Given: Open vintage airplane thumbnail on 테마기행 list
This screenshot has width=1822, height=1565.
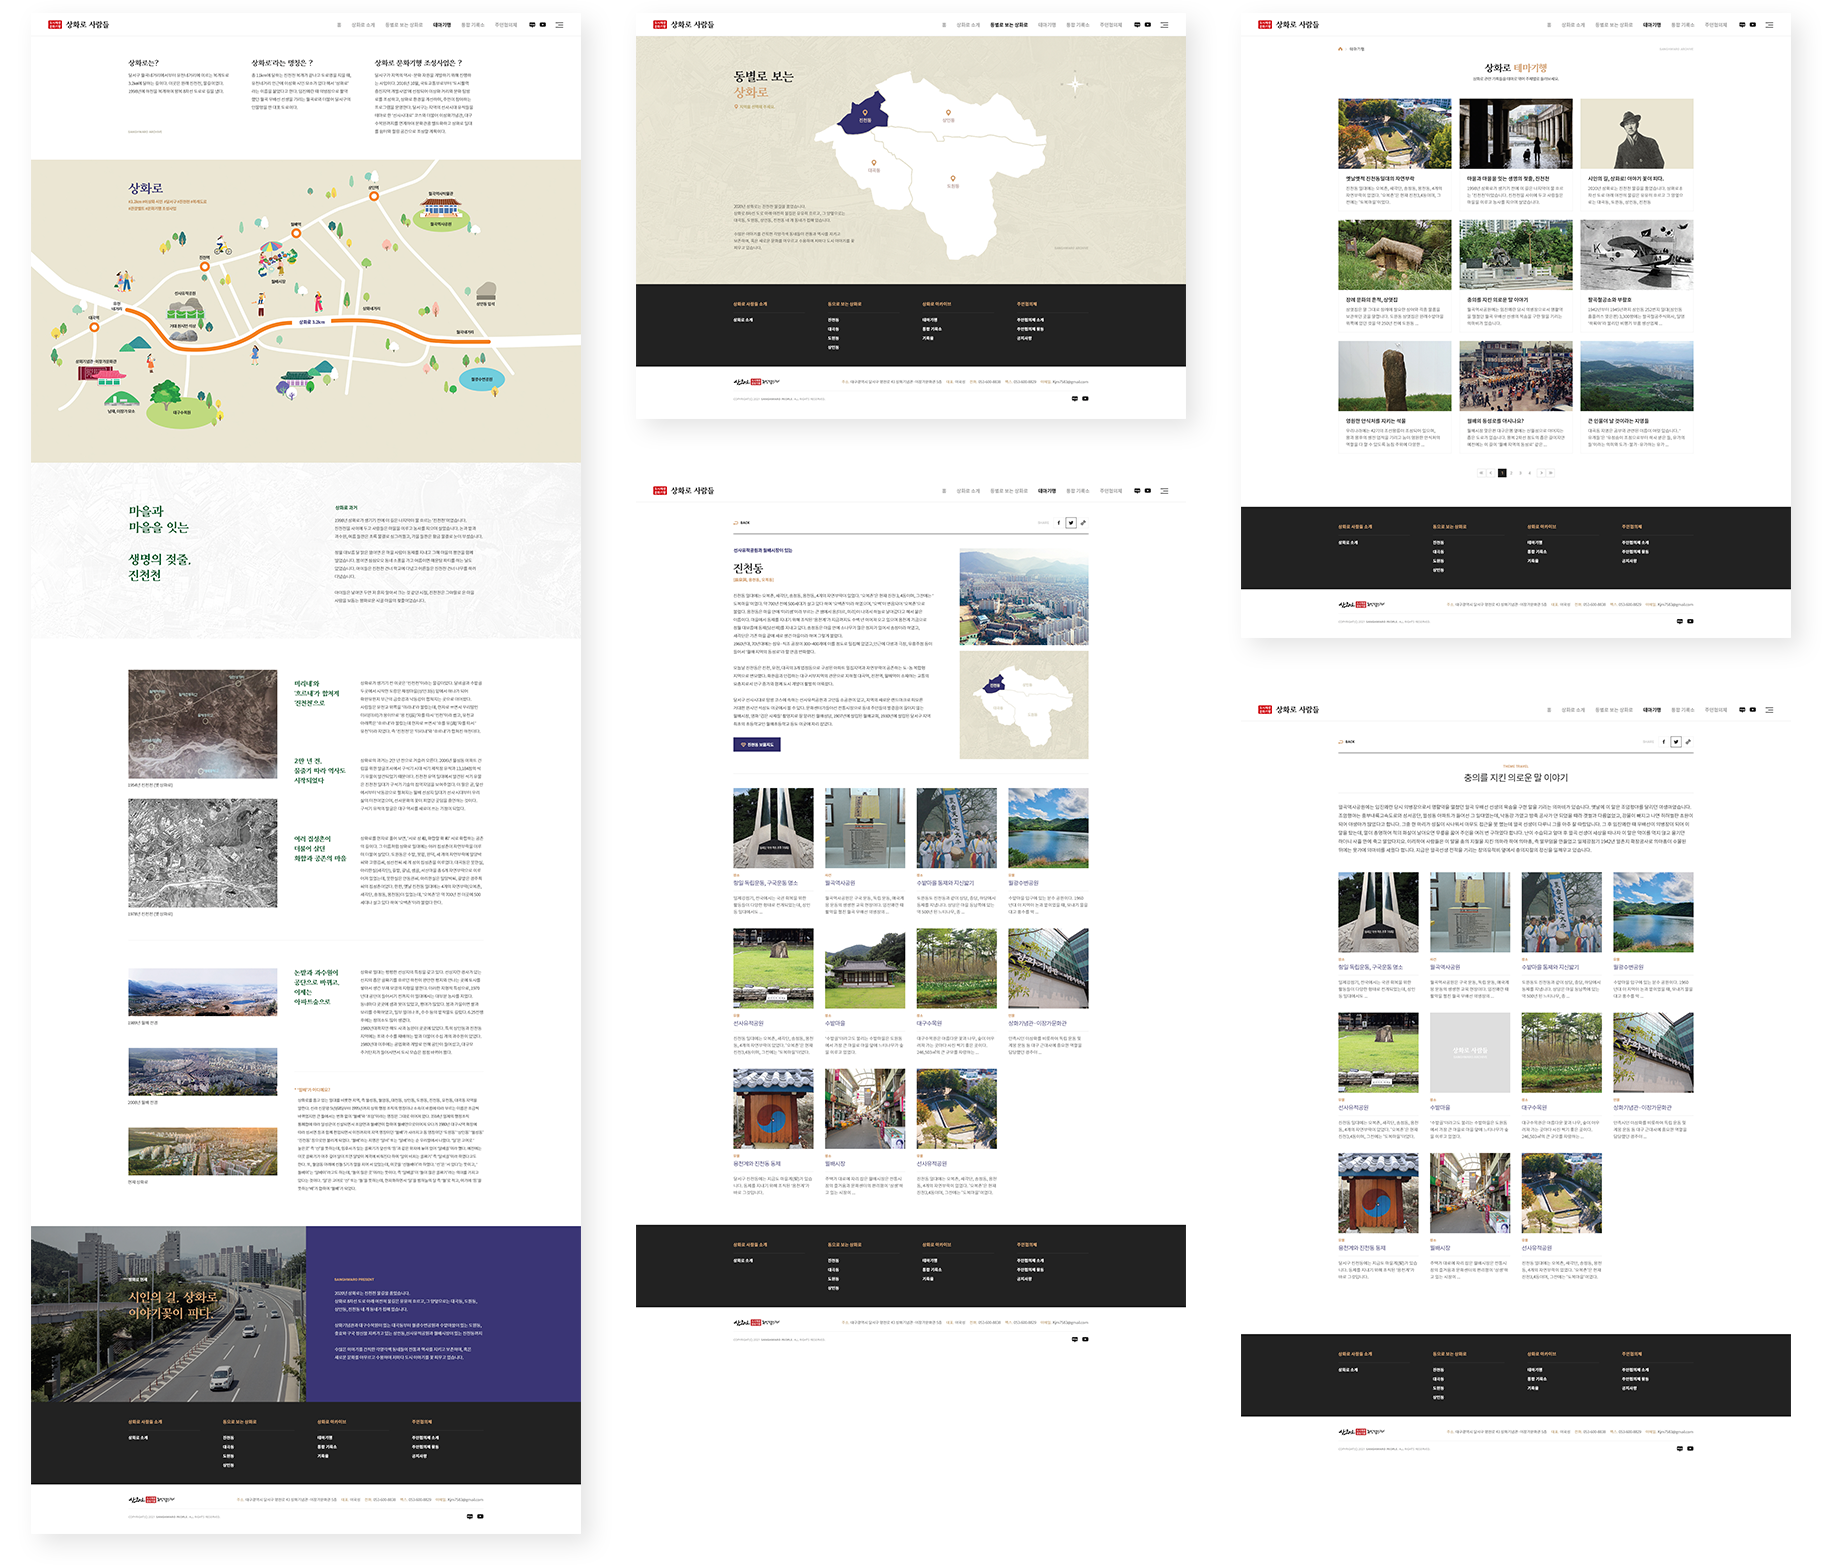Looking at the screenshot, I should (x=1636, y=255).
